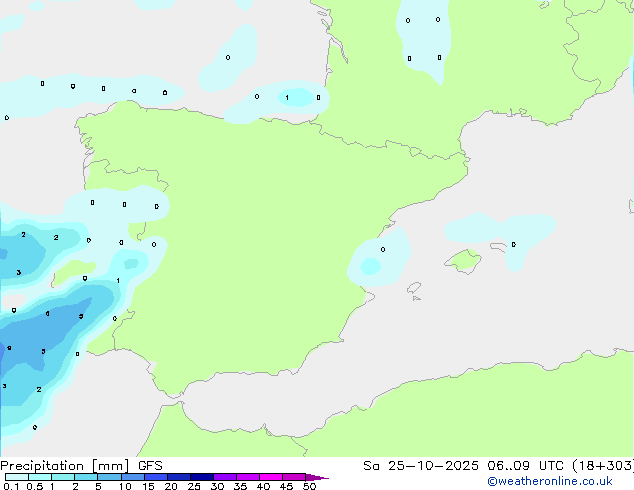Click the '25' legend label
The height and width of the screenshot is (490, 634).
(x=194, y=486)
